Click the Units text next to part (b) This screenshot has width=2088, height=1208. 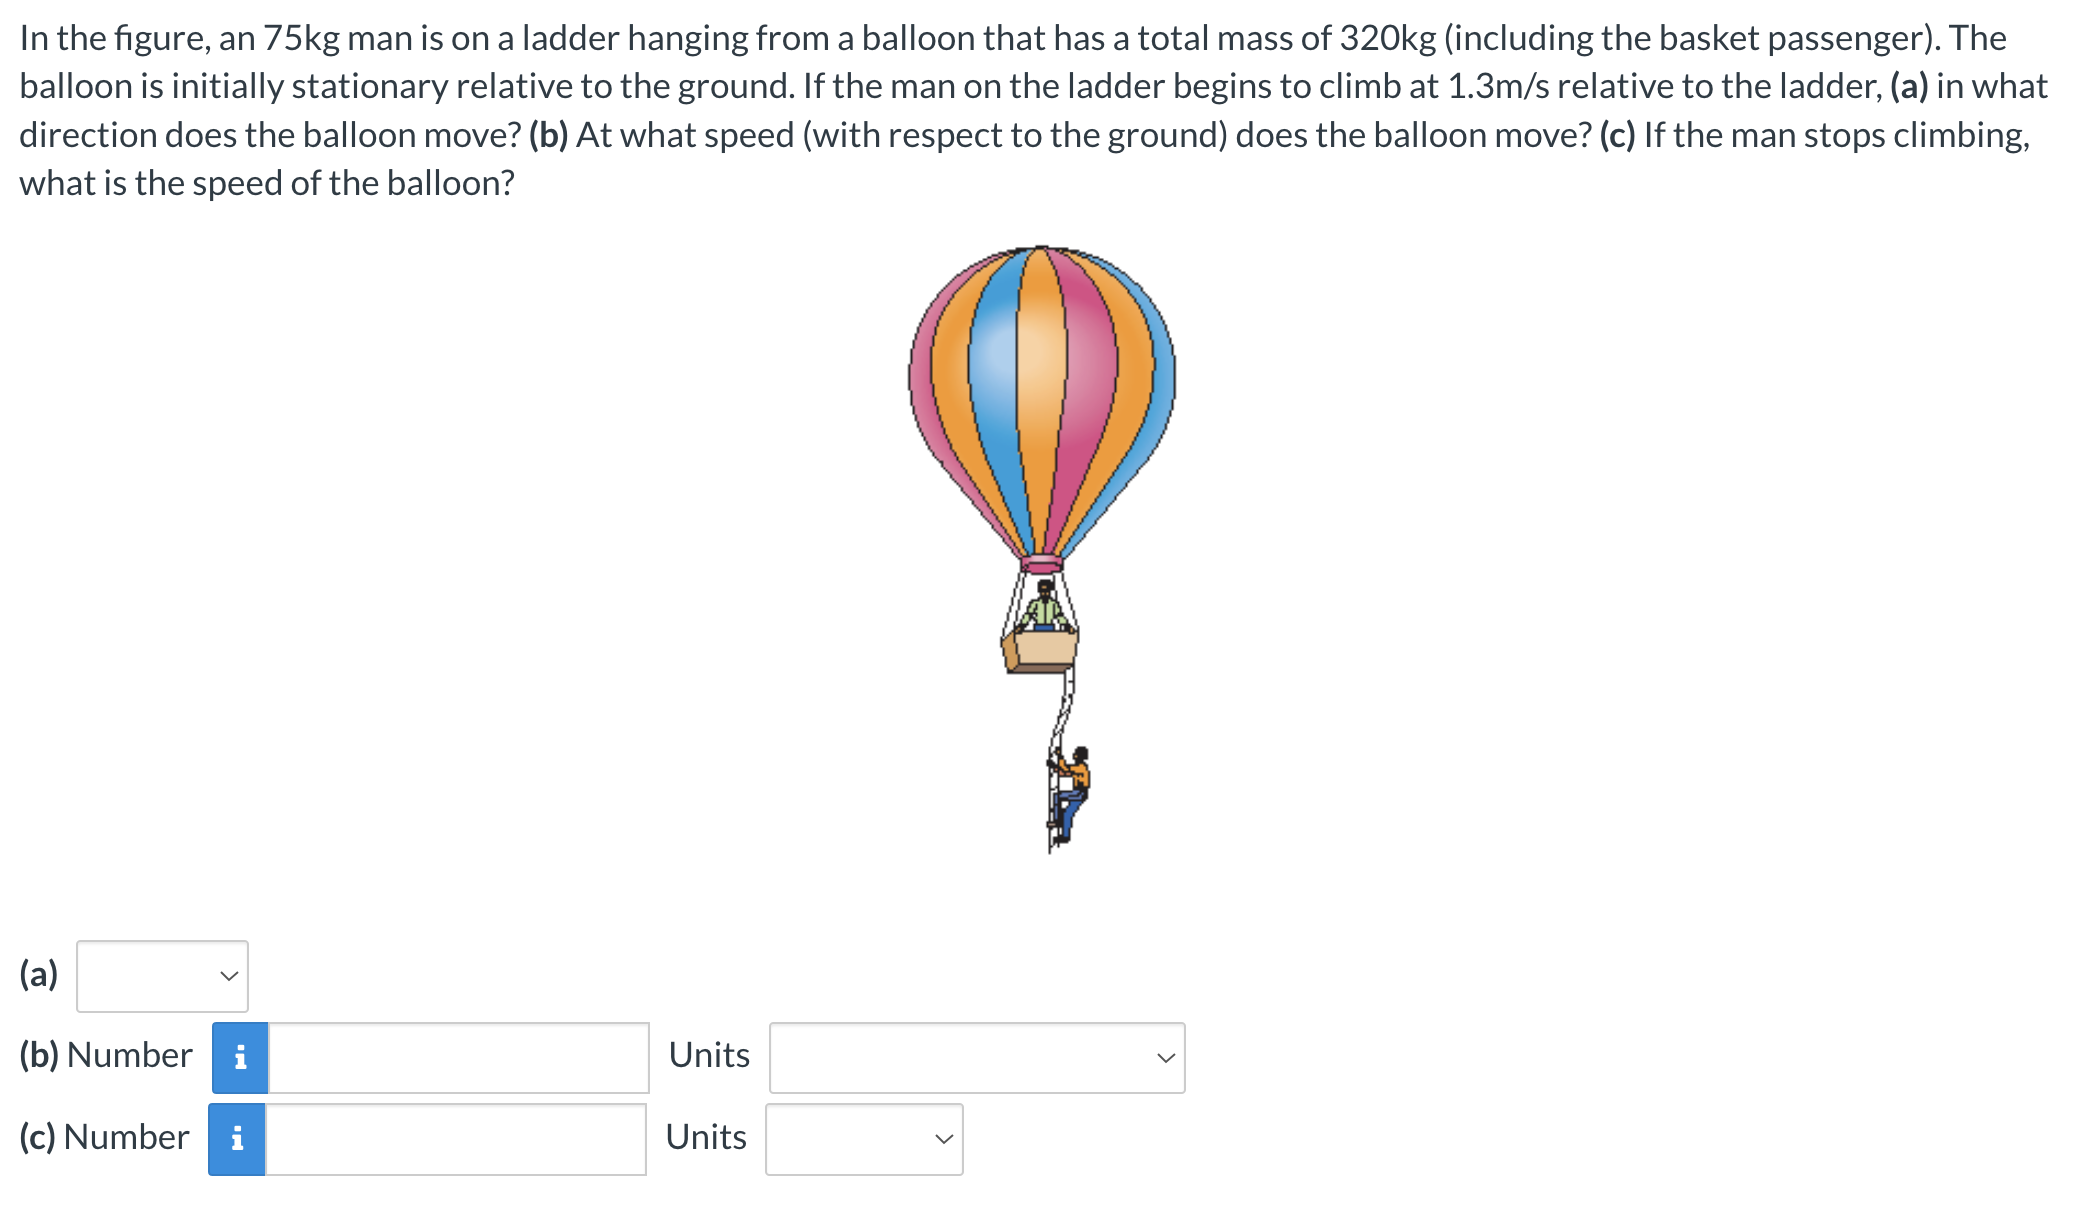708,1055
